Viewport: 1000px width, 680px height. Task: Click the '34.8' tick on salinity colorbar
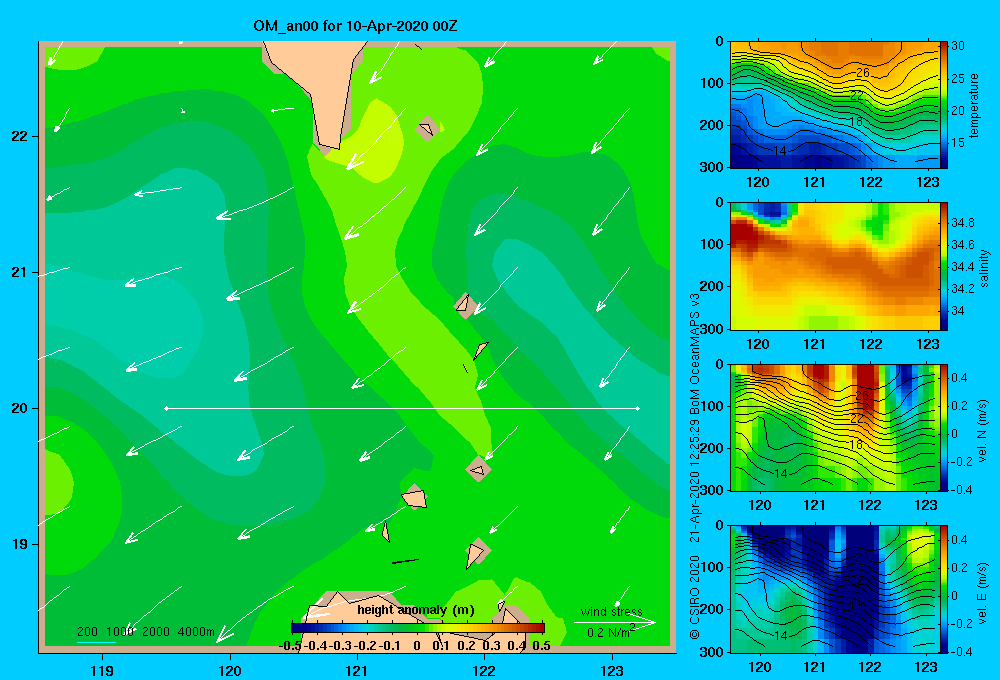(x=962, y=223)
